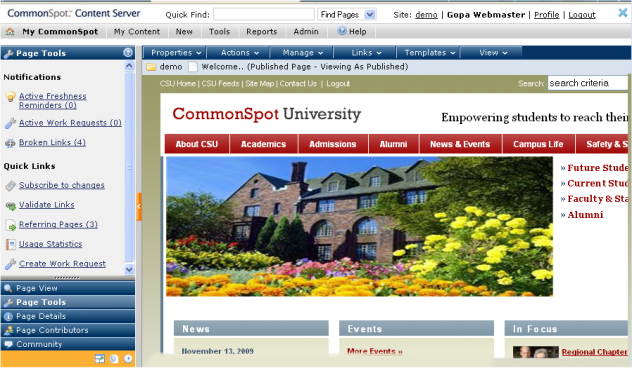Click the round arrow icon in orange footer bar
Viewport: 632px width, 368px height.
coord(128,358)
